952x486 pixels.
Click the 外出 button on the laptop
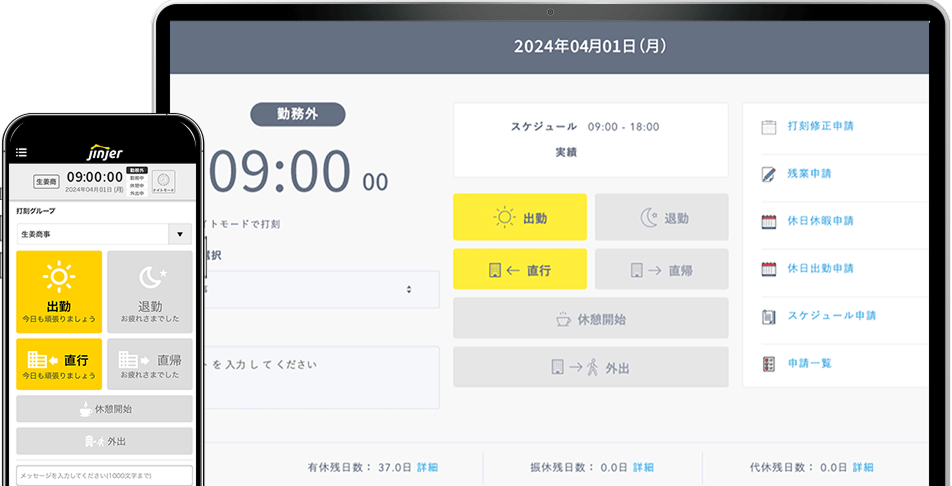tap(590, 368)
